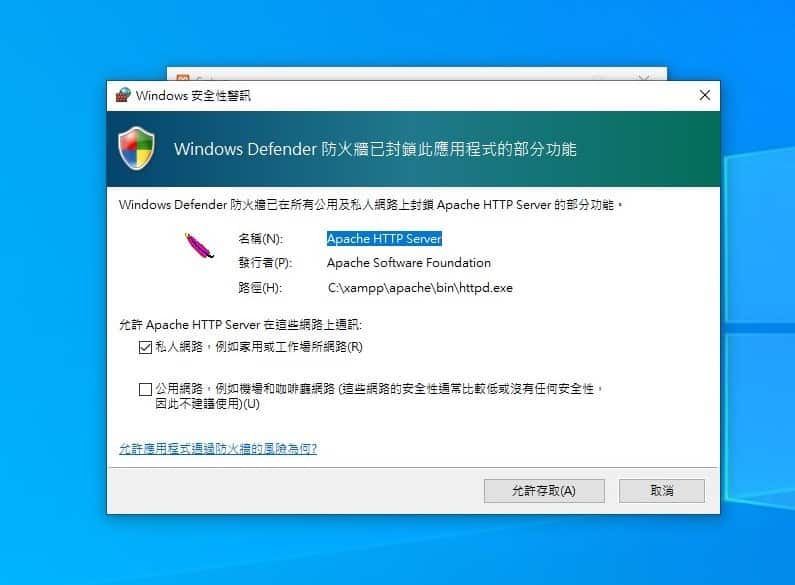Click the highlighted Apache HTTP Server name field
This screenshot has width=795, height=585.
[x=384, y=239]
